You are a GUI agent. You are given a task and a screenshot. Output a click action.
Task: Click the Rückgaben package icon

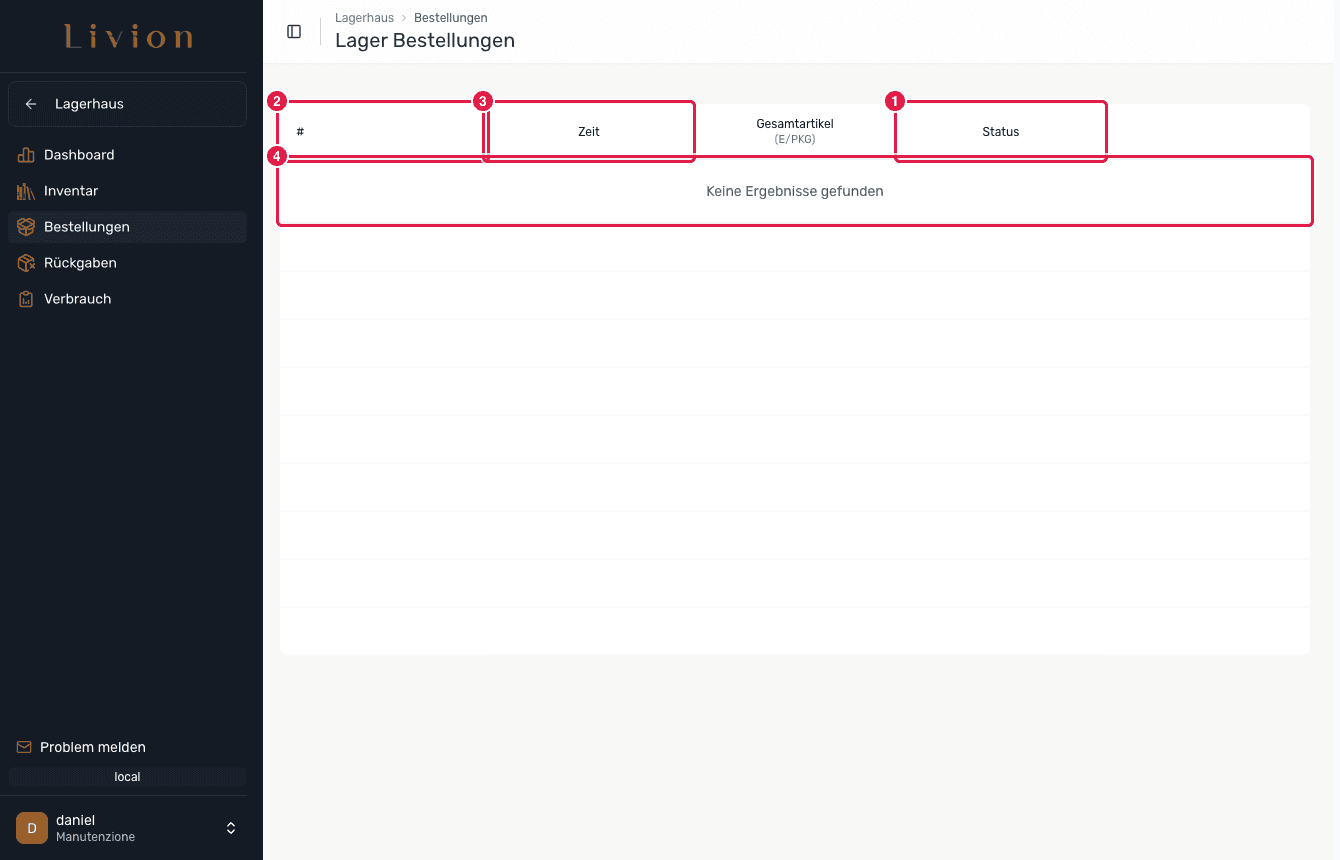(x=26, y=263)
